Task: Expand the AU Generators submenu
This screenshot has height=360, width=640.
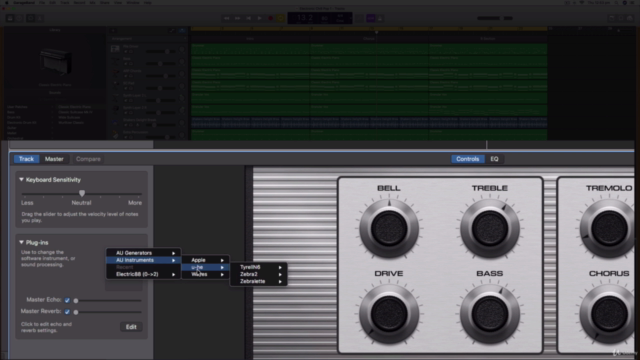Action: [x=143, y=253]
